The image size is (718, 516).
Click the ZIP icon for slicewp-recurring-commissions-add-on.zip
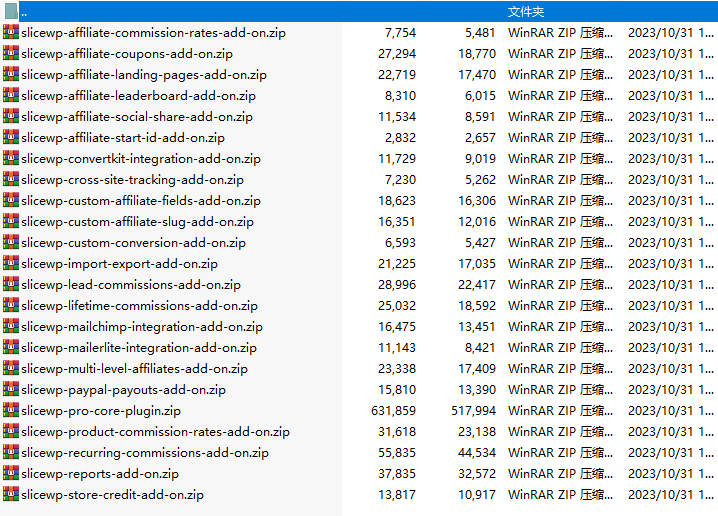(11, 452)
